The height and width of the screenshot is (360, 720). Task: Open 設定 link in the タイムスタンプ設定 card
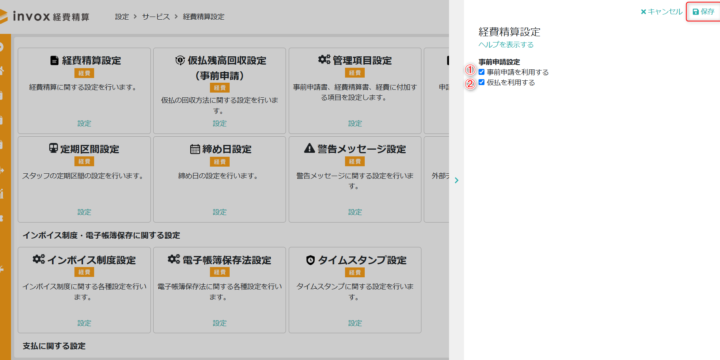(x=355, y=323)
